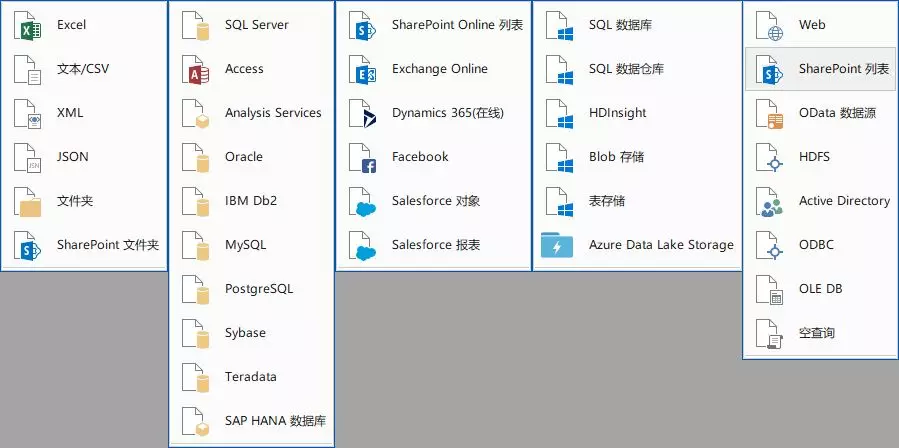The image size is (899, 448).
Task: Click the Dynamics 365(在线) label
Action: (448, 113)
